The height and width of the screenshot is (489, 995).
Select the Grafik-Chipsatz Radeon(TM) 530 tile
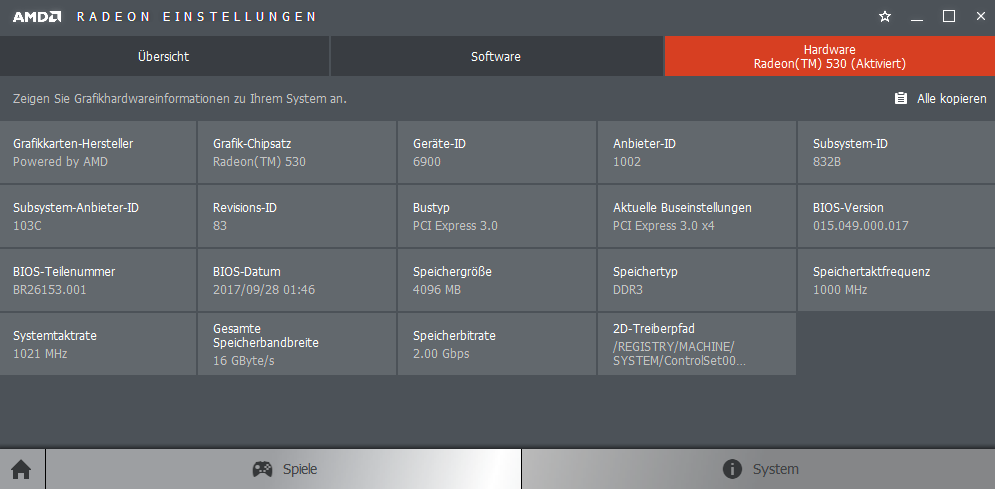[x=297, y=152]
